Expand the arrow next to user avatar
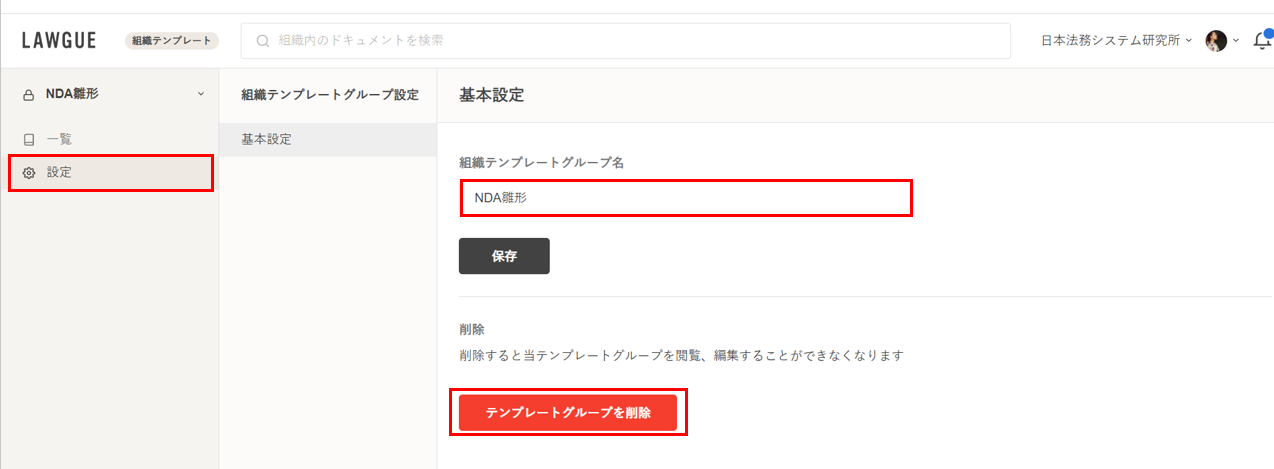 coord(1236,41)
